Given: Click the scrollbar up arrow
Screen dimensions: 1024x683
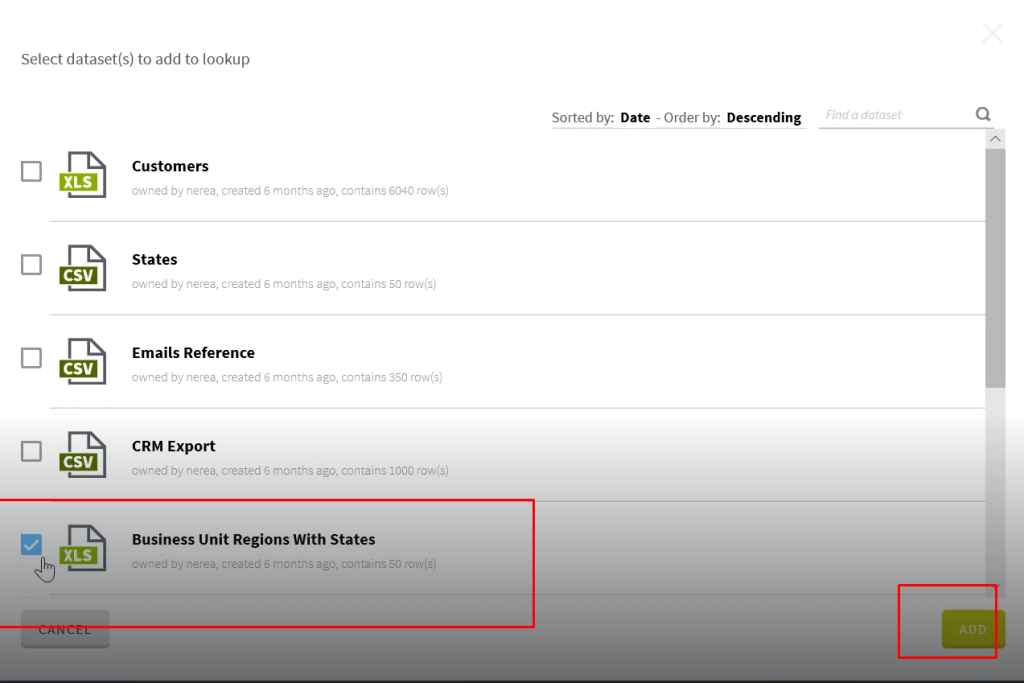Looking at the screenshot, I should [x=995, y=139].
